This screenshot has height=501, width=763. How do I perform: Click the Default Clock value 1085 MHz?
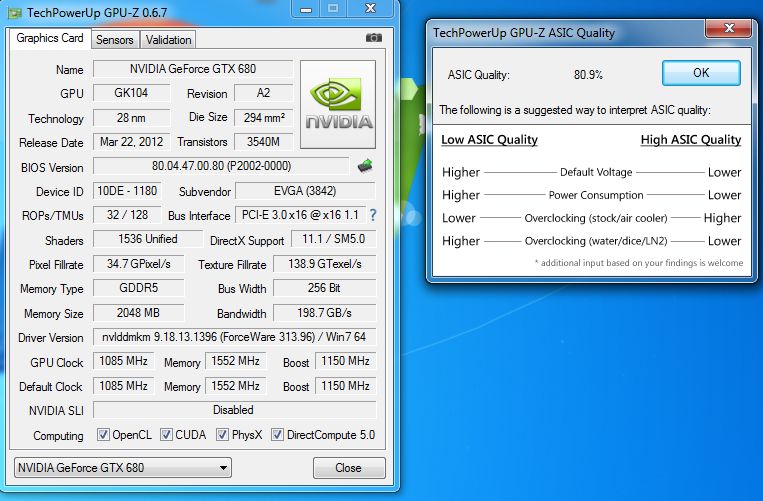pyautogui.click(x=124, y=386)
